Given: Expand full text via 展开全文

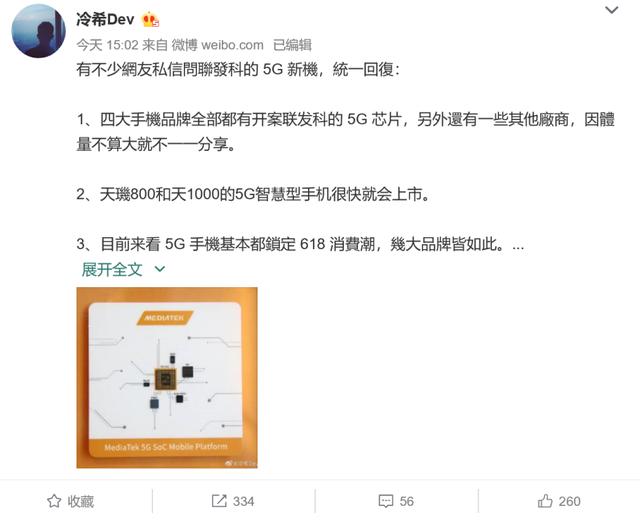Looking at the screenshot, I should (x=111, y=269).
